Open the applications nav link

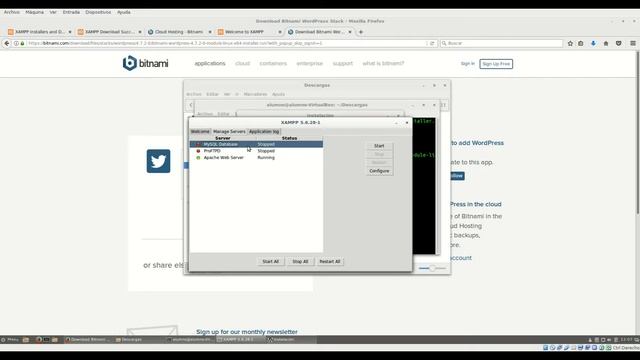pyautogui.click(x=210, y=64)
